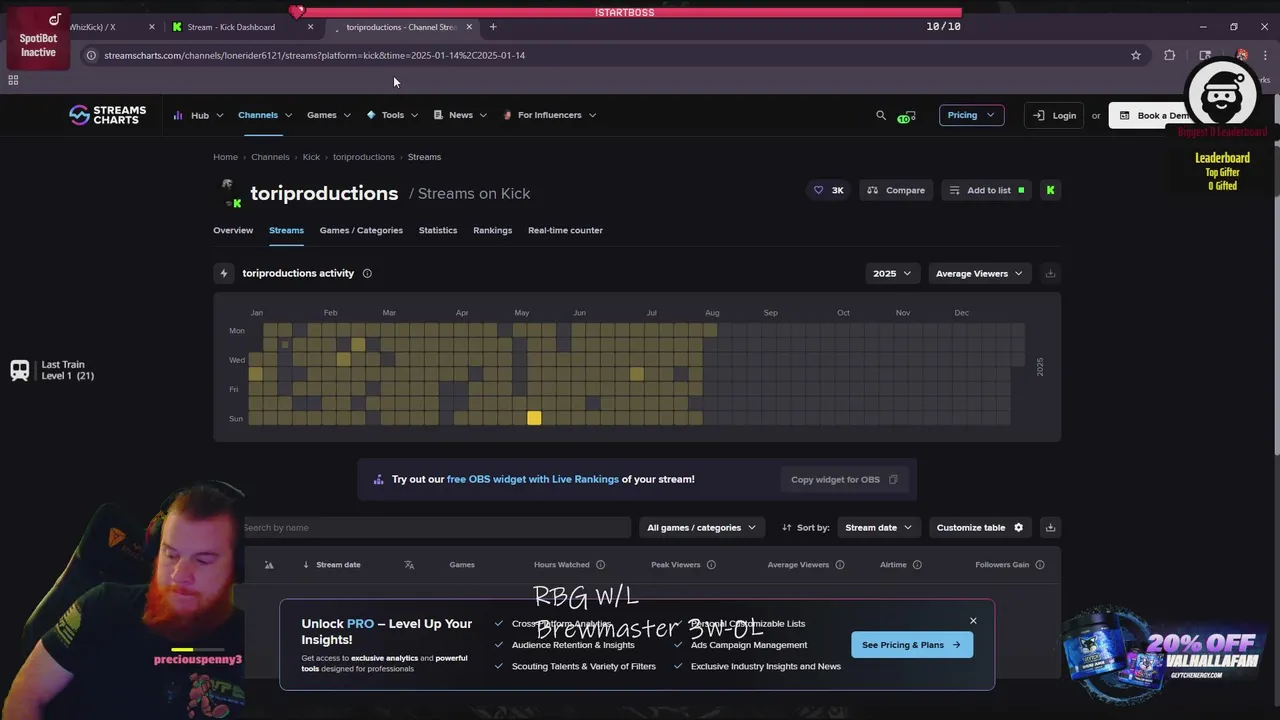Screen dimensions: 1280x720
Task: Expand the Tools menu
Action: coord(393,115)
